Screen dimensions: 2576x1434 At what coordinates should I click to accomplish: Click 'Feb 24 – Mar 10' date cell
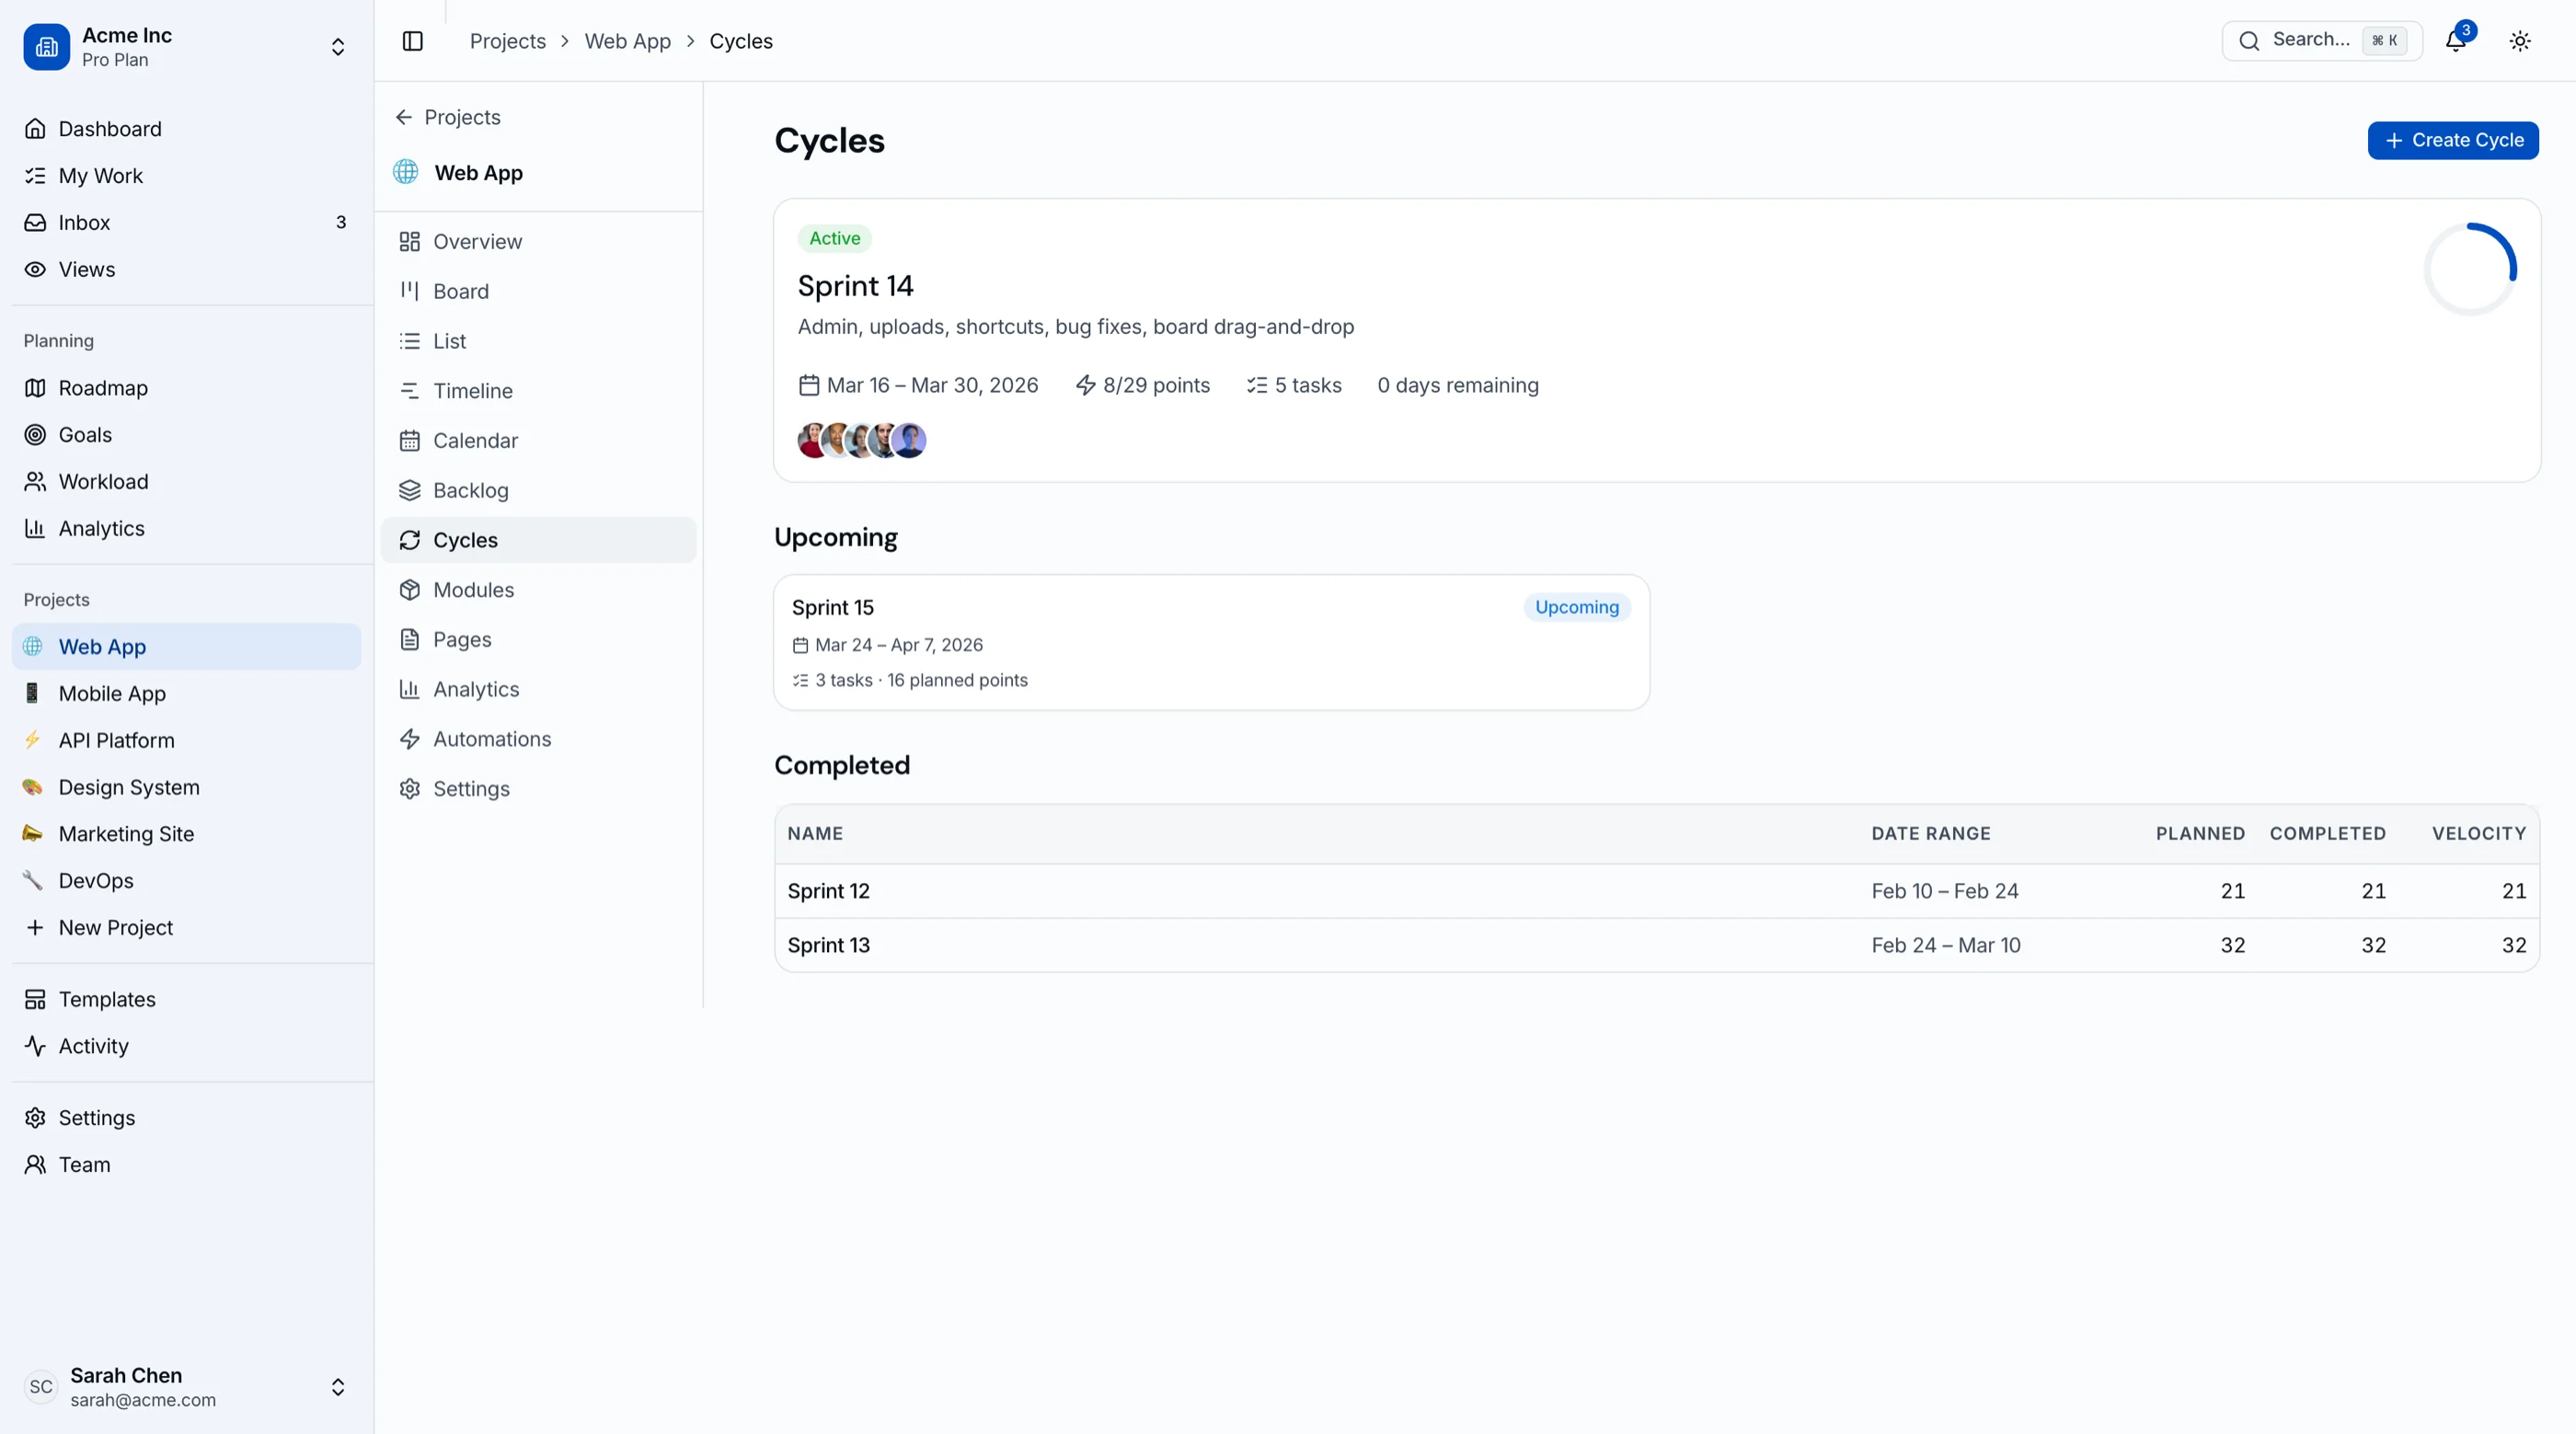coord(1946,945)
